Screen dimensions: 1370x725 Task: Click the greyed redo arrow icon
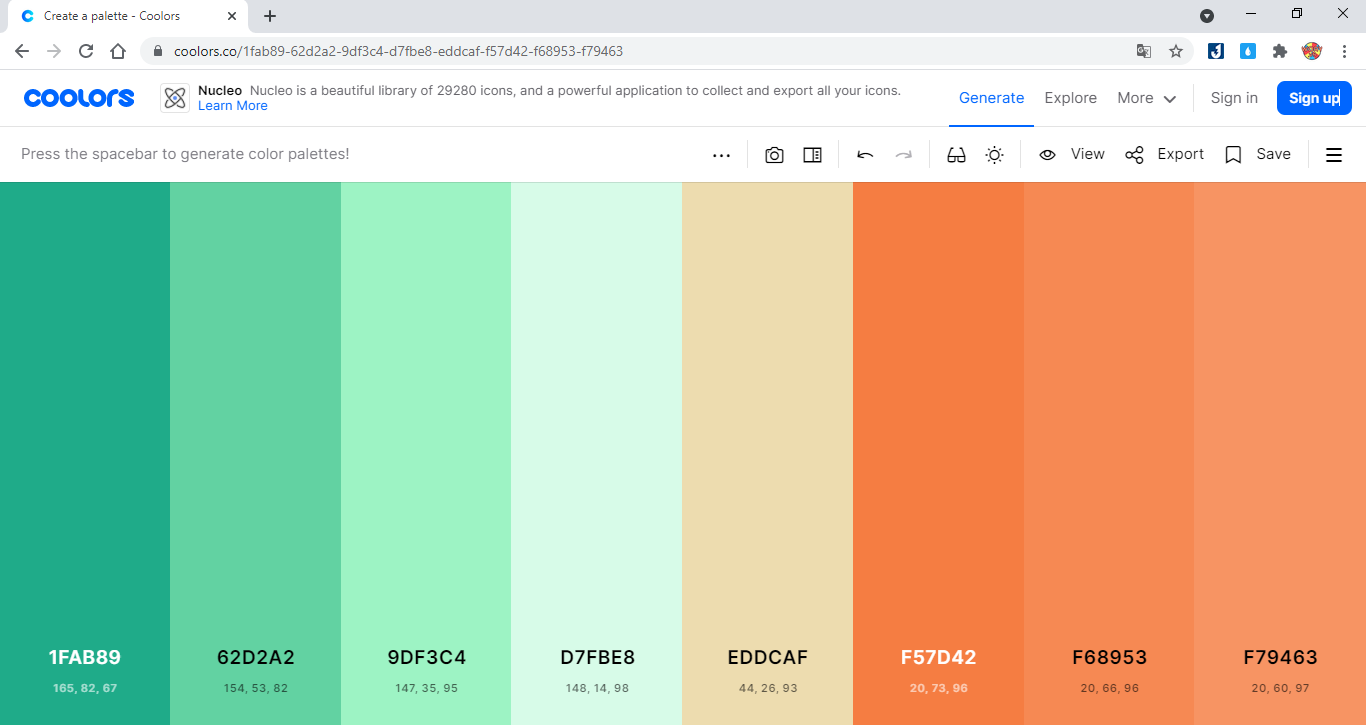[904, 155]
